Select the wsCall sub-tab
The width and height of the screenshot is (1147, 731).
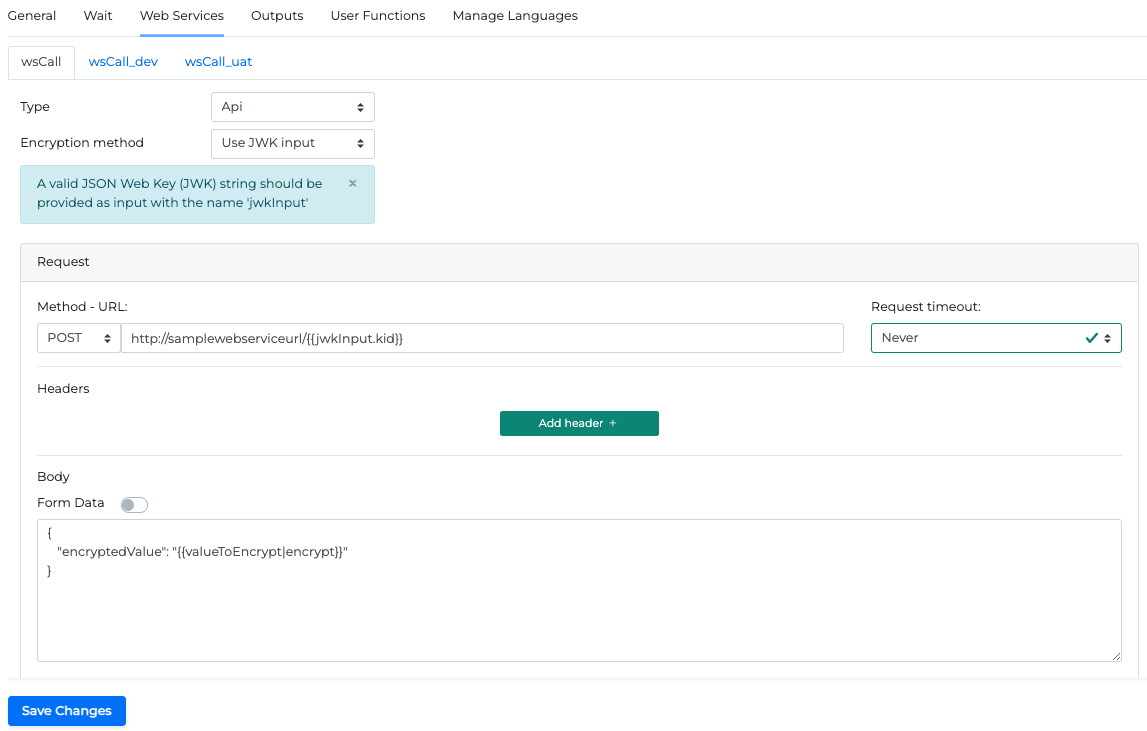coord(41,62)
